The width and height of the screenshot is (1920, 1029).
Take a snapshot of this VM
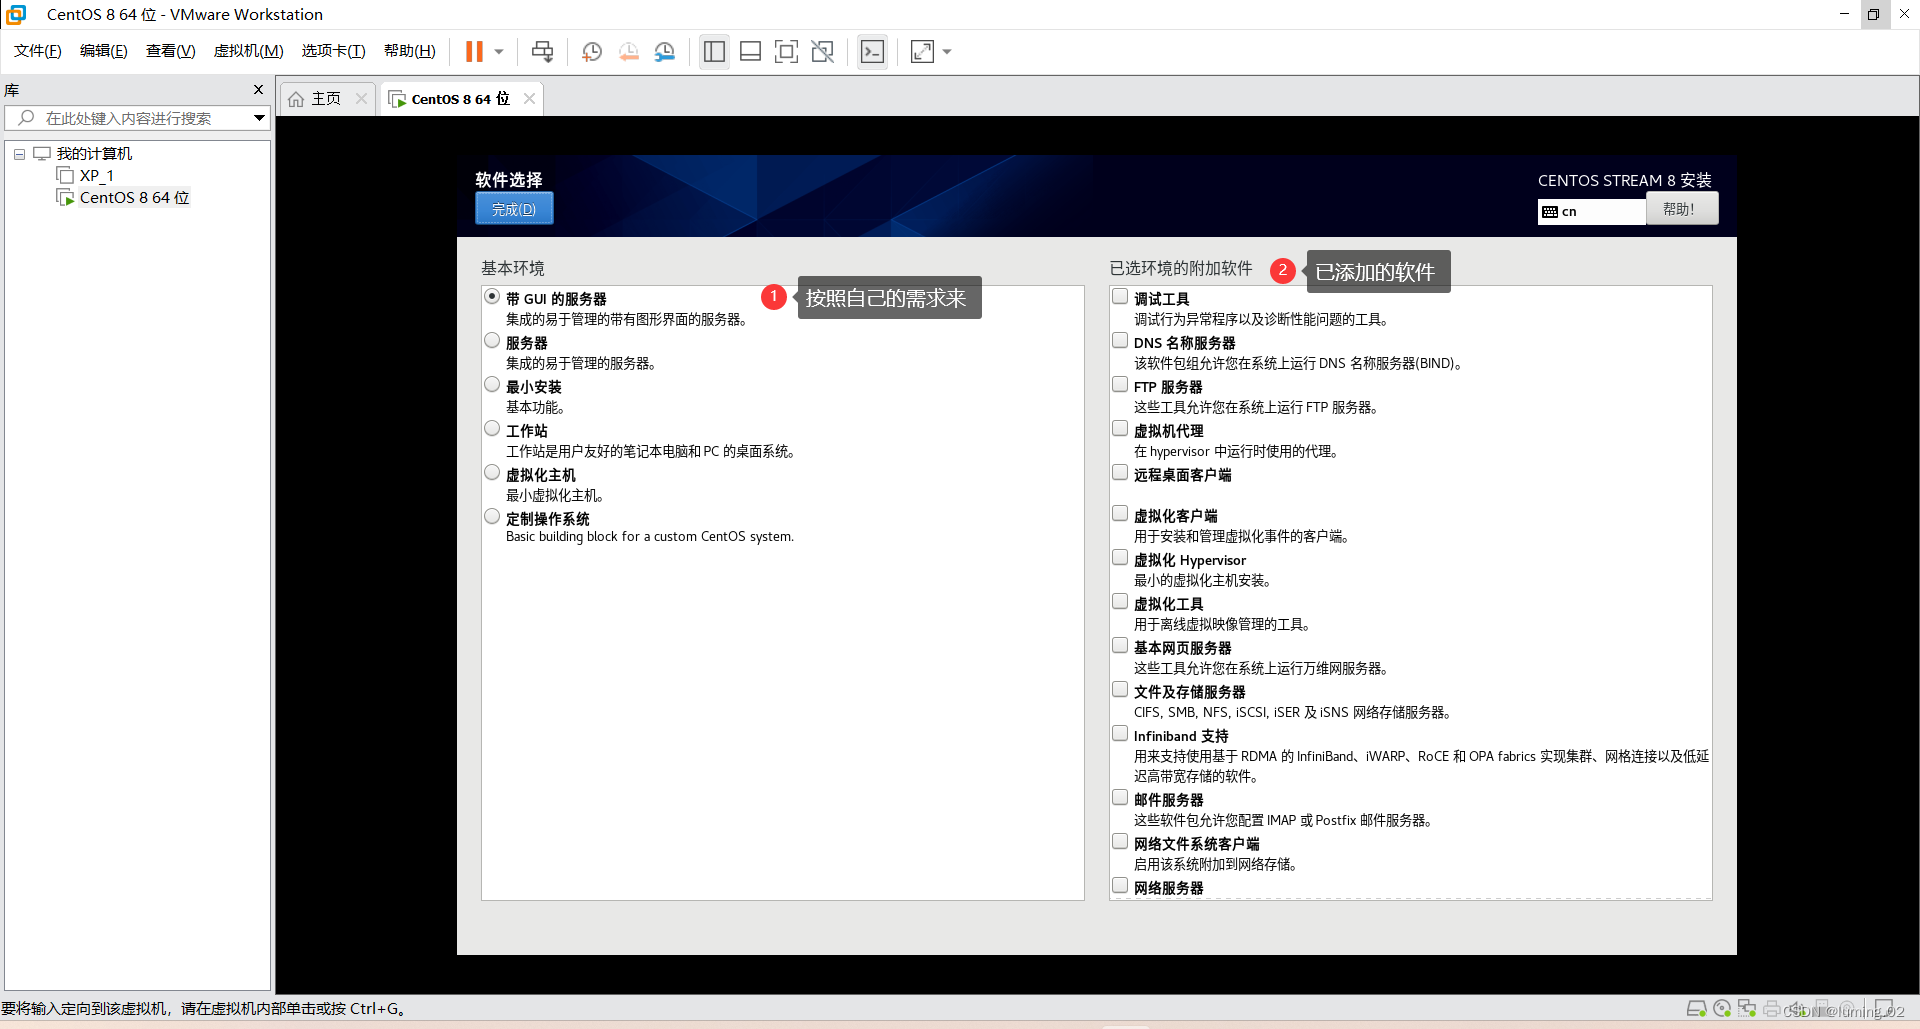[592, 51]
